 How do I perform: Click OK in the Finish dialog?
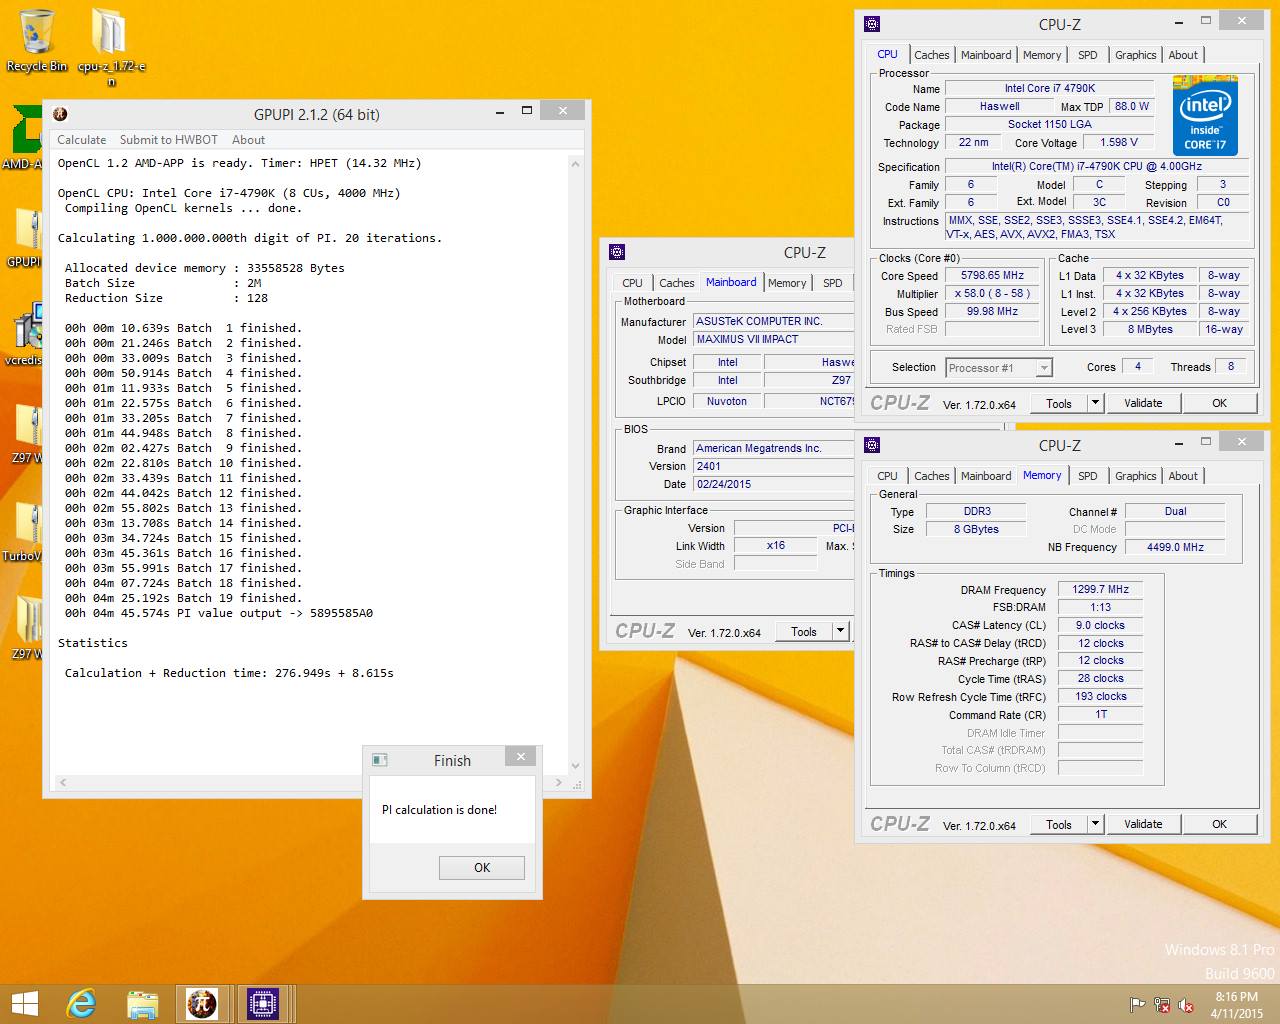click(482, 868)
